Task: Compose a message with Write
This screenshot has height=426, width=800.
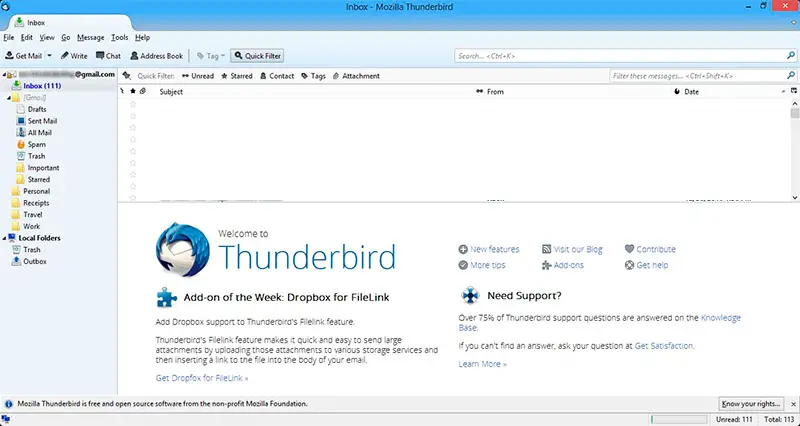Action: click(x=74, y=56)
